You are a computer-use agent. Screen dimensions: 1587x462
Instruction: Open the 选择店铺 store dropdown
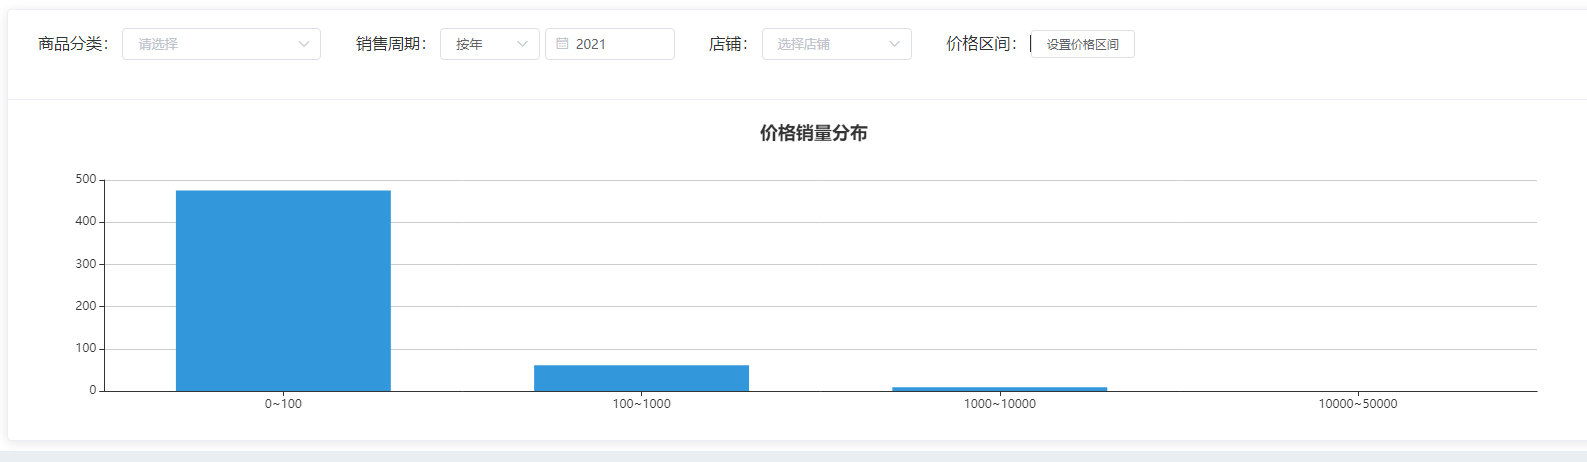pos(825,44)
